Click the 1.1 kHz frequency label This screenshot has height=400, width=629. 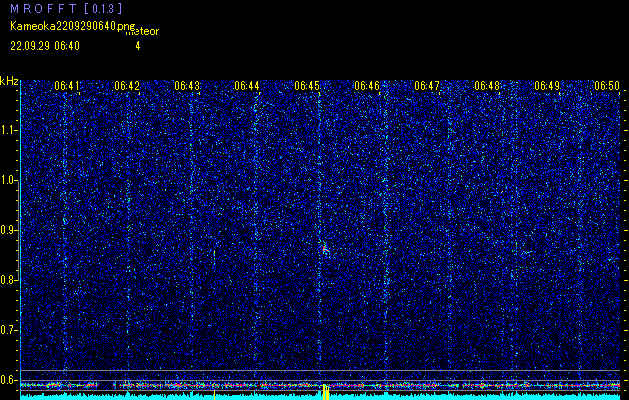(8, 130)
